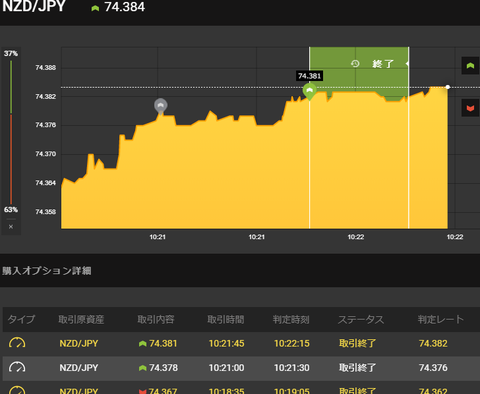The image size is (480, 394).
Task: Click the history clock icon beside 終了
Action: point(355,63)
